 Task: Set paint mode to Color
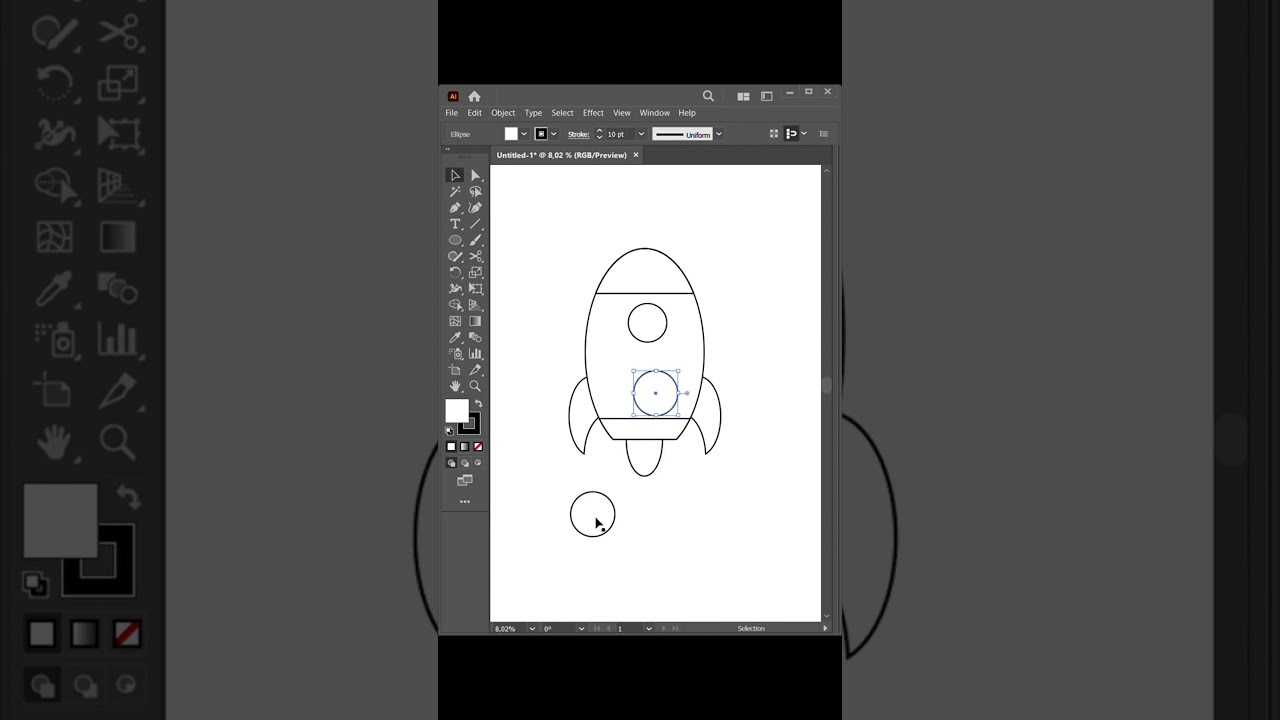451,446
